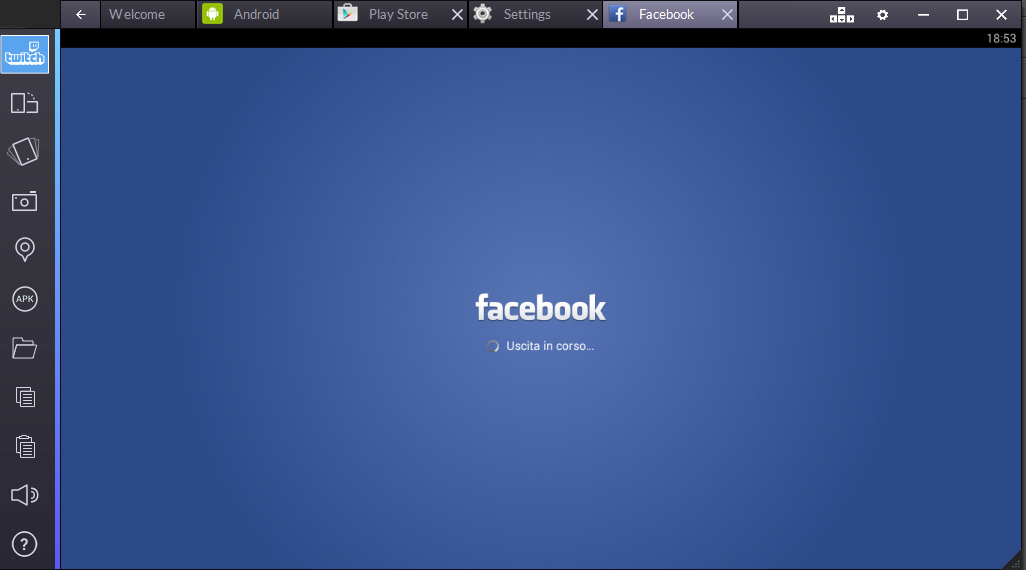Click the paste clipboard icon
1026x570 pixels.
(x=25, y=446)
